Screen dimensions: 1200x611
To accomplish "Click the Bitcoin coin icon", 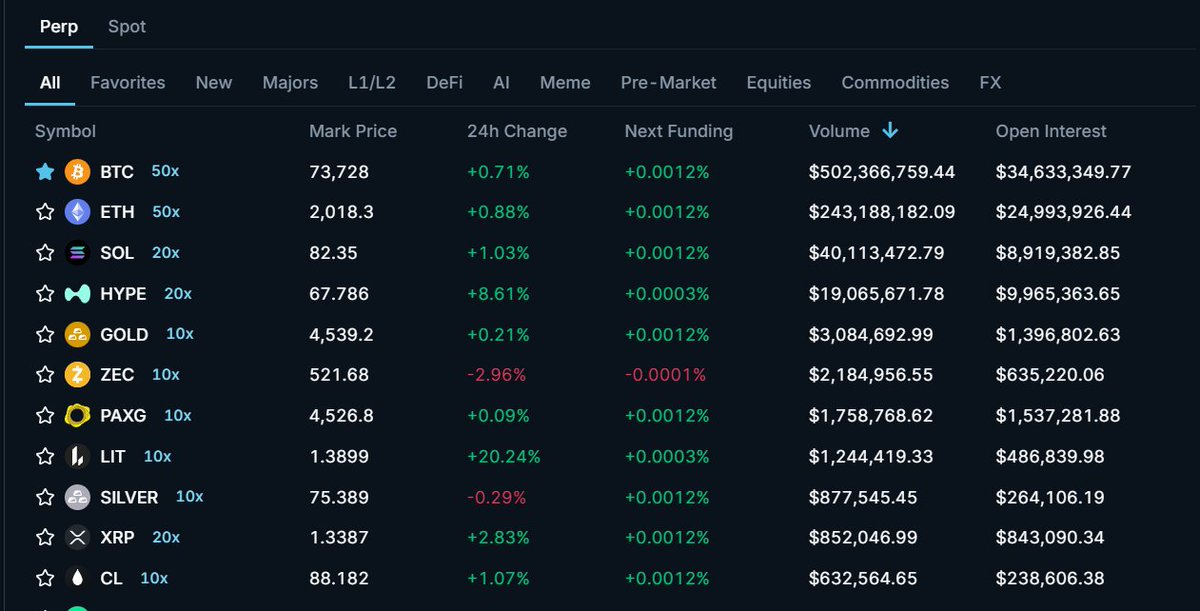I will (x=77, y=172).
